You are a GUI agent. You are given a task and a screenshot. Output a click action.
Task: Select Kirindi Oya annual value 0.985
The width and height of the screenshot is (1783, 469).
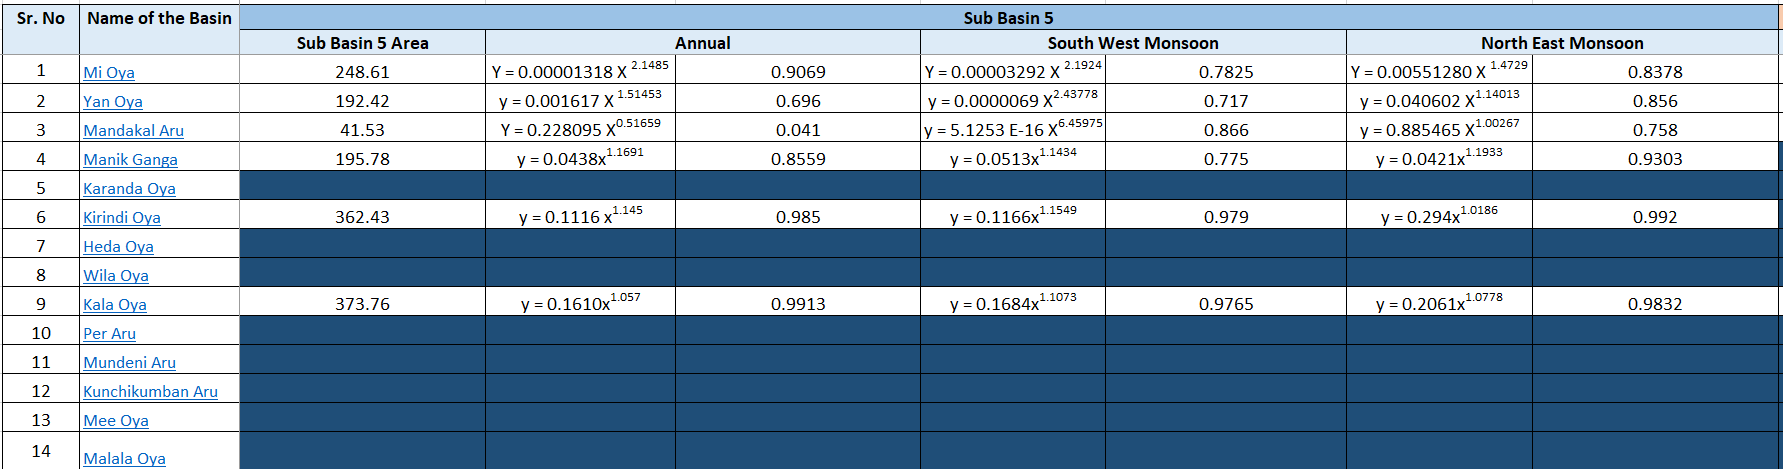(797, 217)
